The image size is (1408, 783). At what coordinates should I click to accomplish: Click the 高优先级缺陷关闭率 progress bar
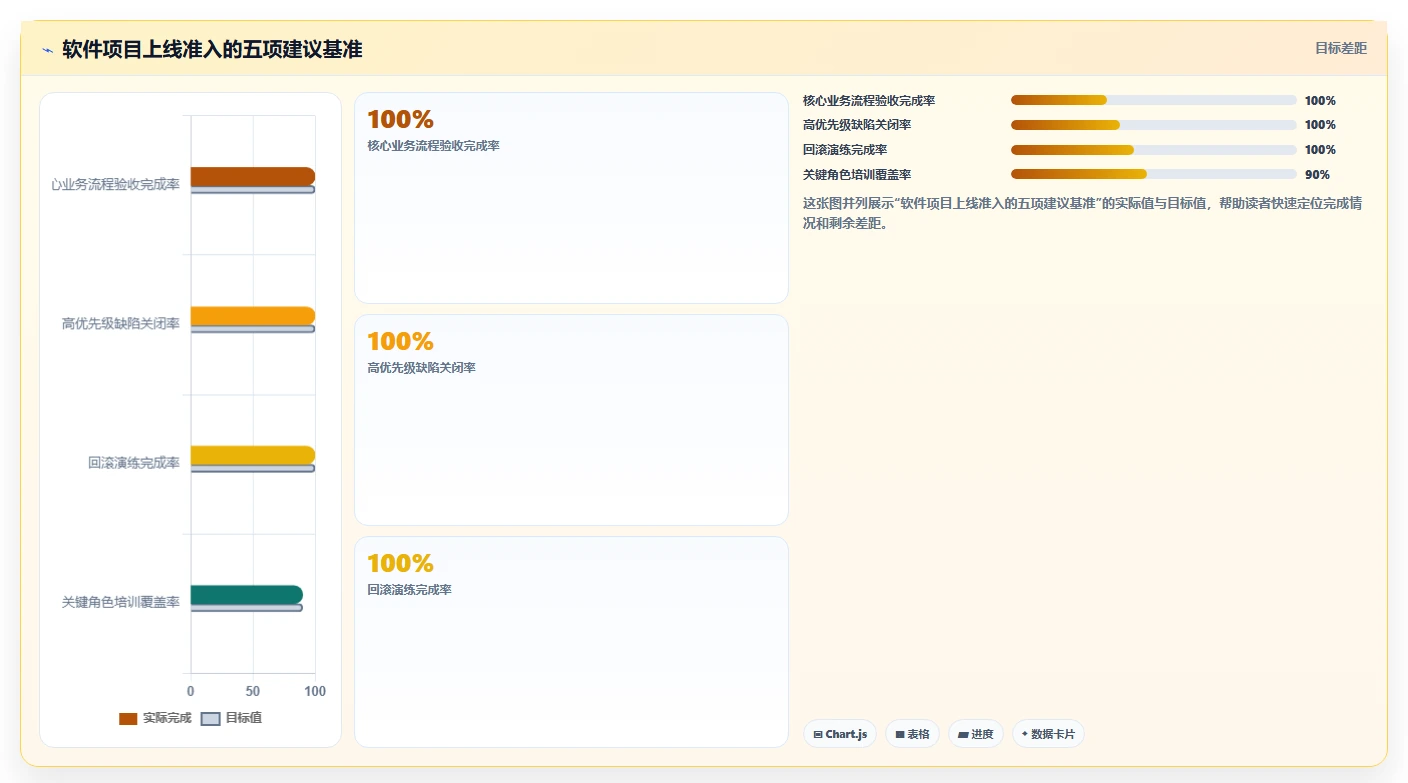click(x=1154, y=125)
